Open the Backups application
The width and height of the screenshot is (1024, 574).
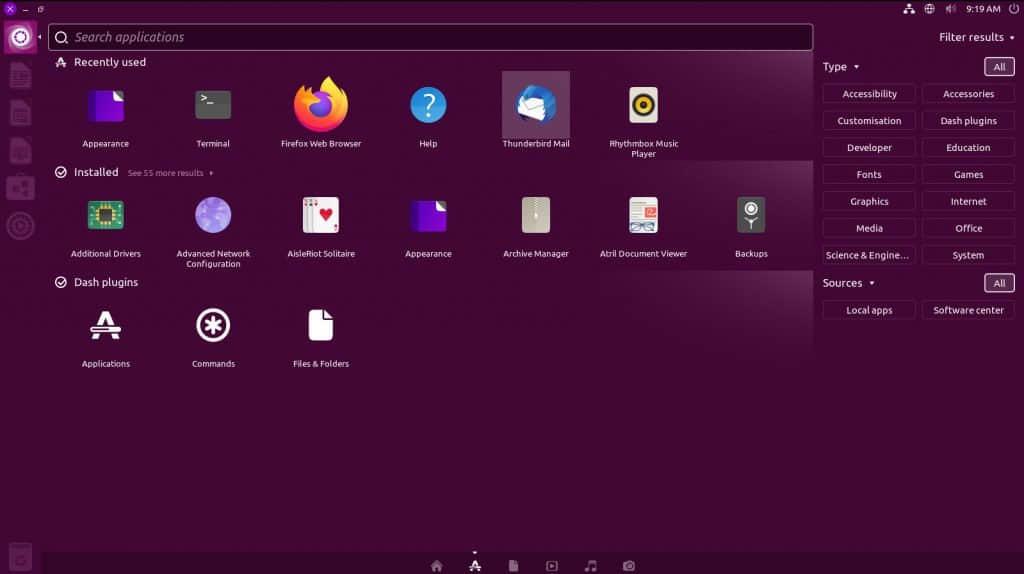pos(750,216)
